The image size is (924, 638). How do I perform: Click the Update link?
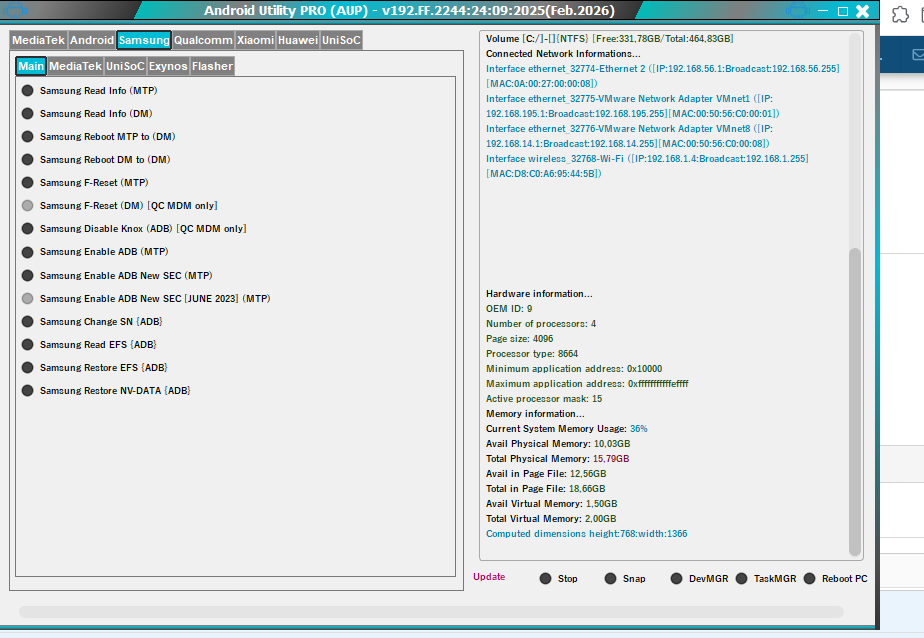coord(489,577)
